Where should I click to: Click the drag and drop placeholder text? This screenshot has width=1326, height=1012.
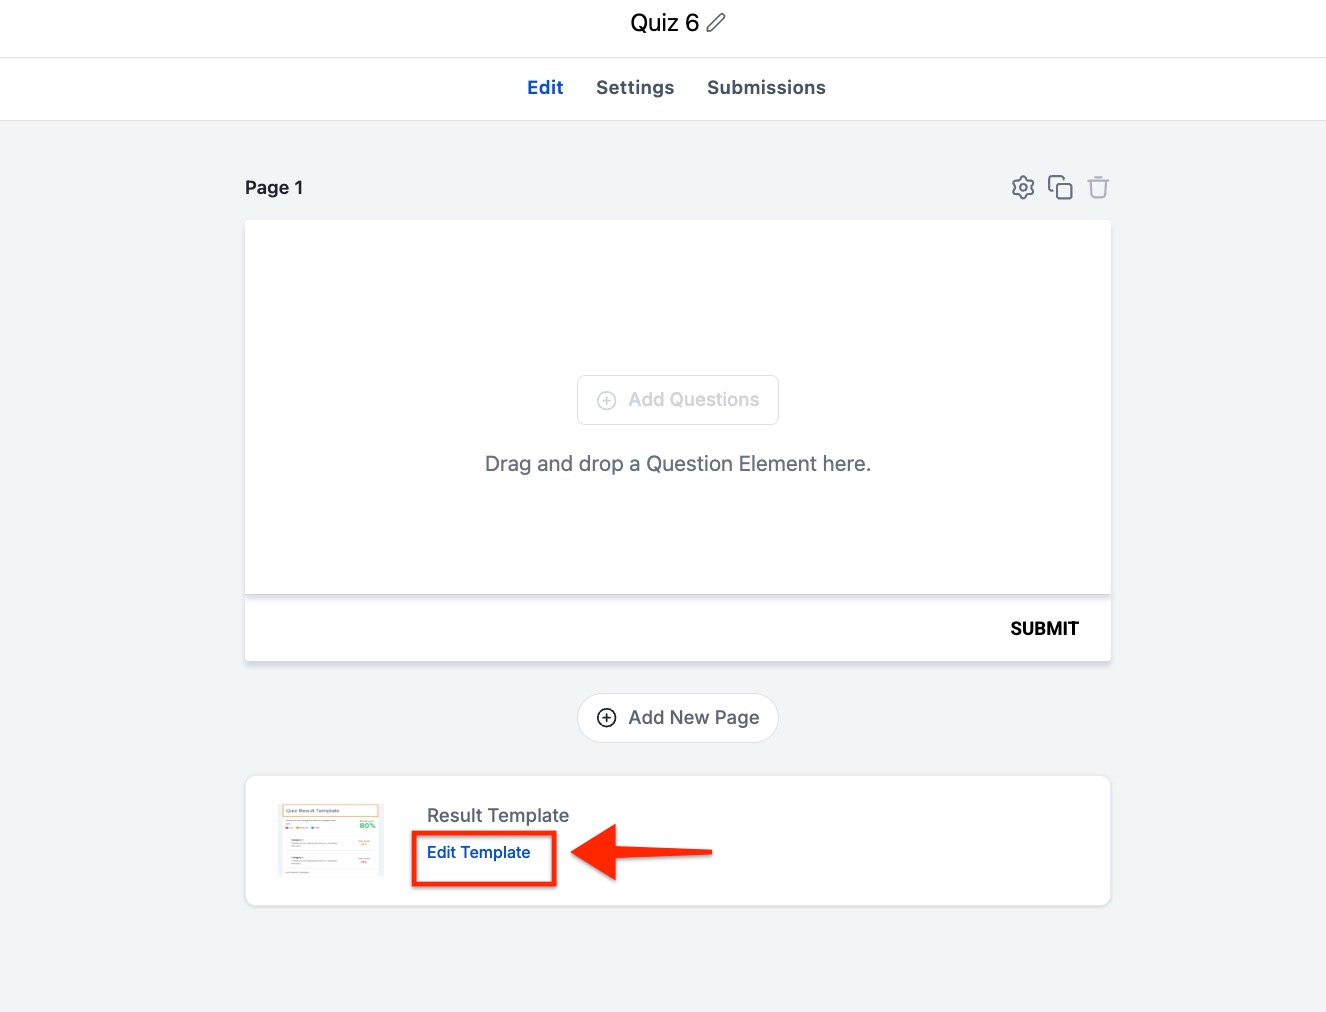click(677, 464)
